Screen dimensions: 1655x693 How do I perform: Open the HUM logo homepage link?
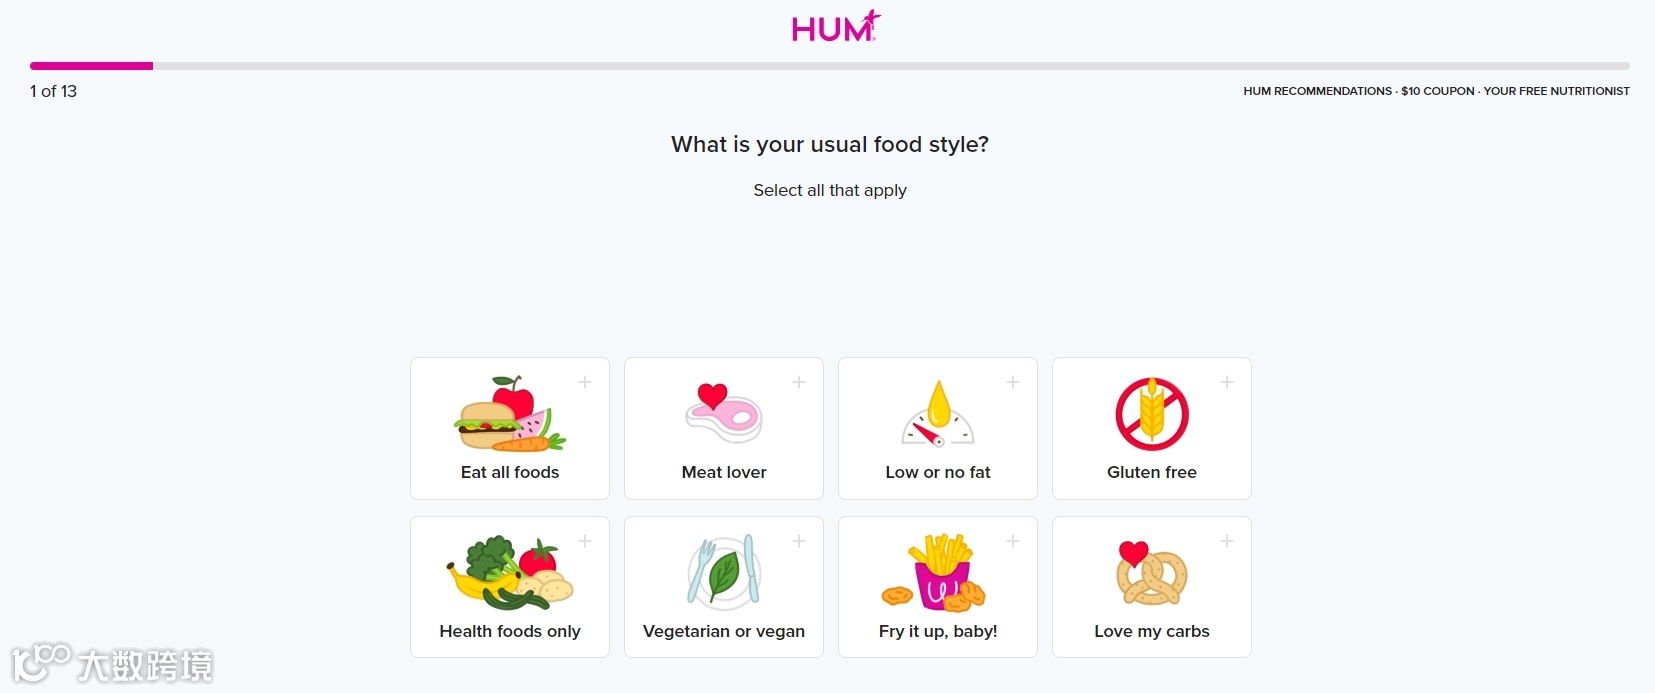pyautogui.click(x=835, y=27)
